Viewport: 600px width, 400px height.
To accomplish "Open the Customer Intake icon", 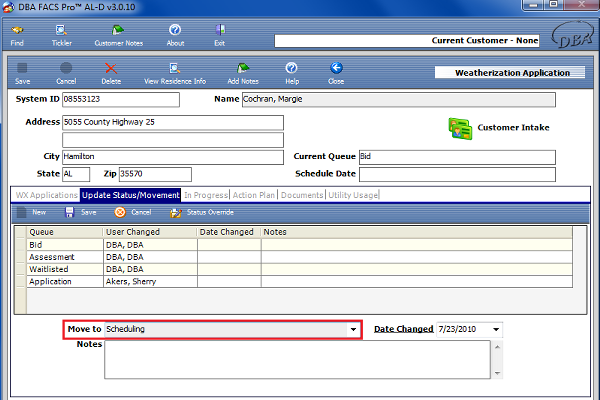I will click(x=460, y=129).
